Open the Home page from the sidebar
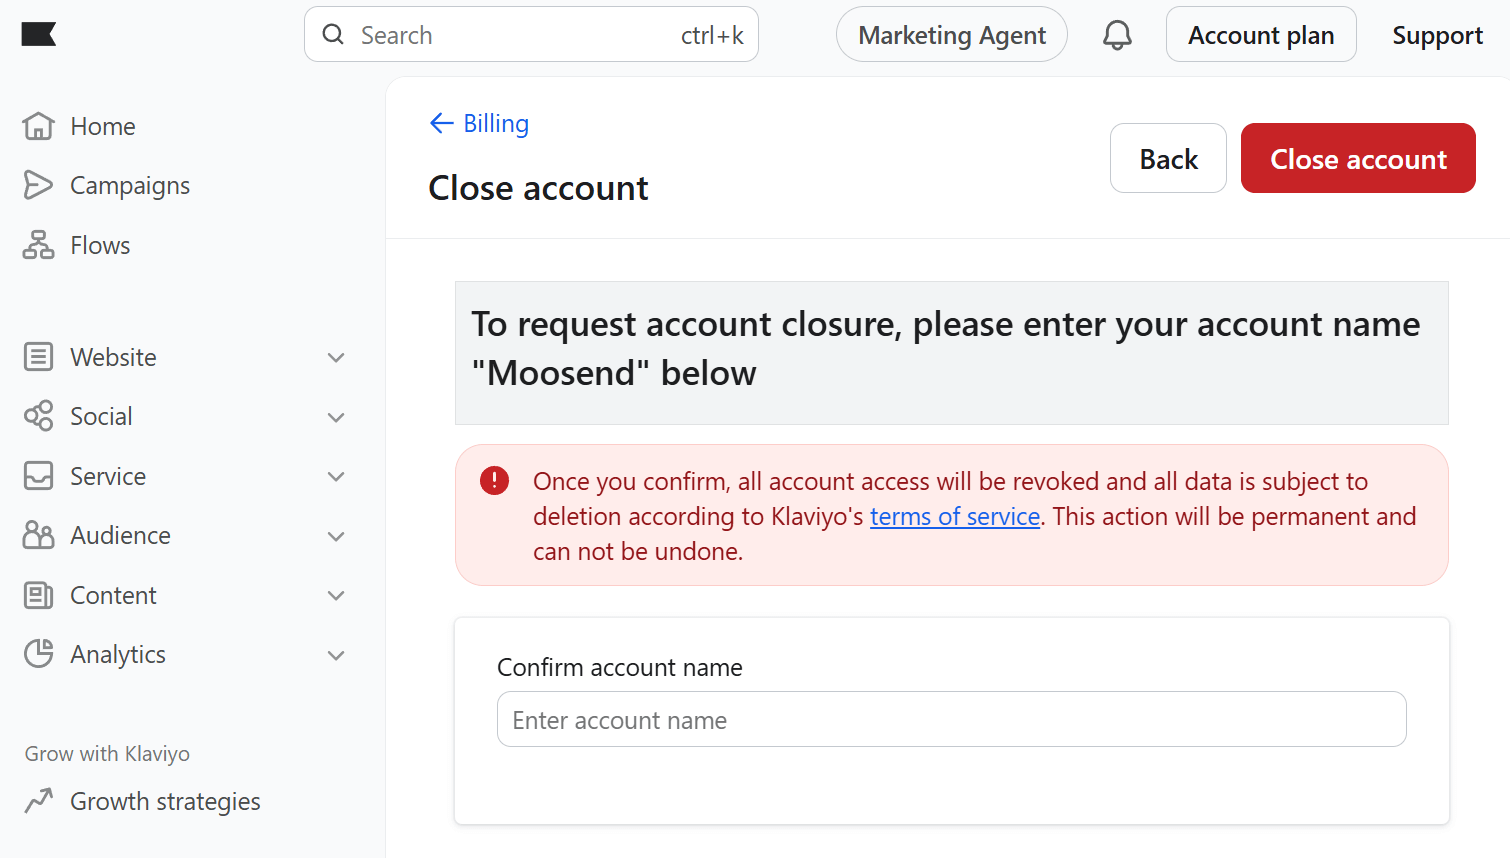1510x858 pixels. point(101,126)
